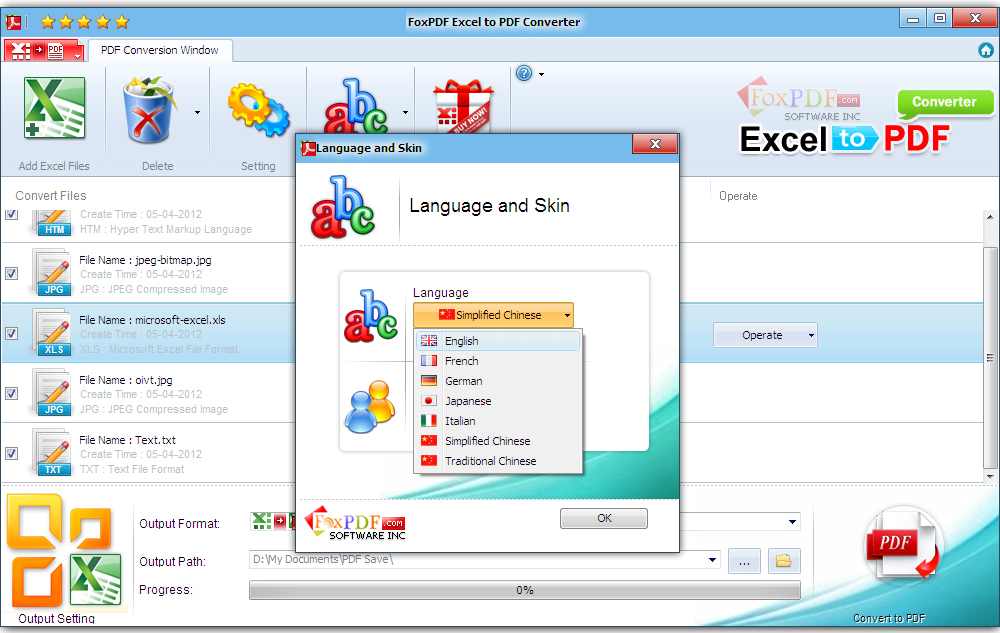
Task: Select Simplified Chinese from language list
Action: coord(498,440)
